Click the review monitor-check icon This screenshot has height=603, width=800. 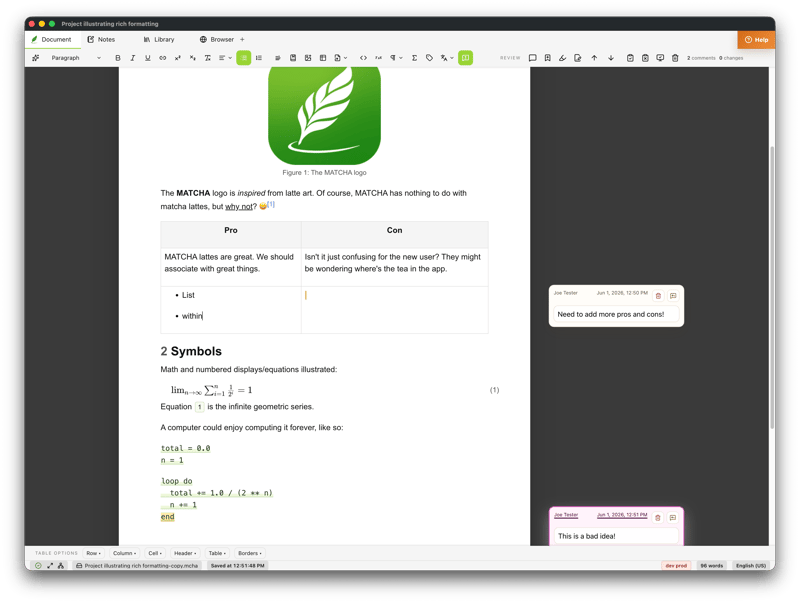(x=660, y=58)
